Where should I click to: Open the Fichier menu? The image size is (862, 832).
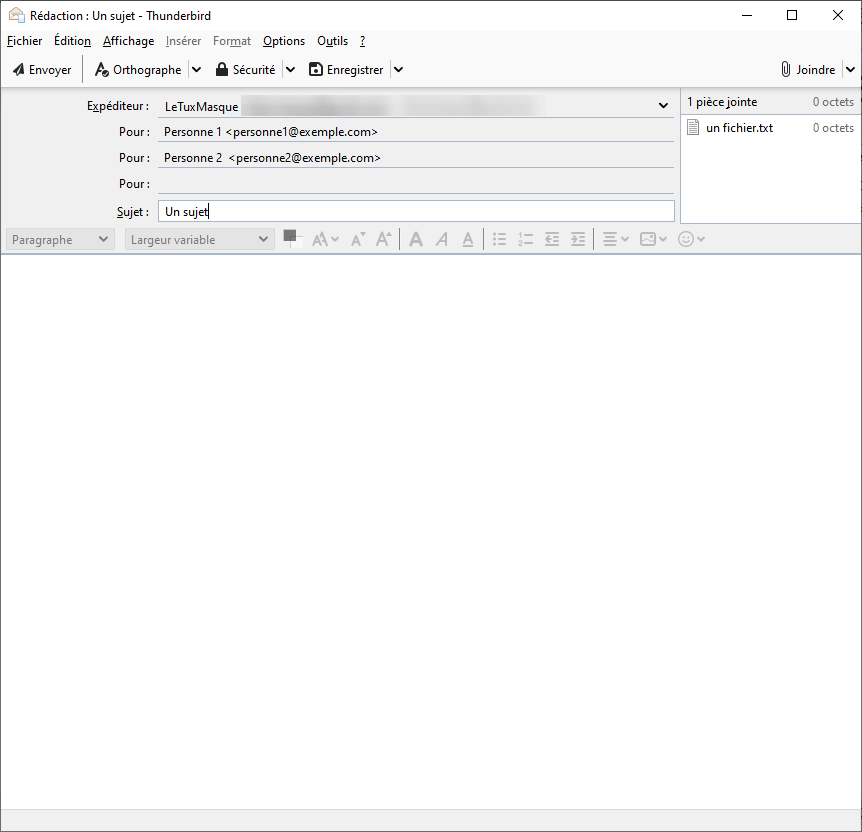(x=24, y=41)
